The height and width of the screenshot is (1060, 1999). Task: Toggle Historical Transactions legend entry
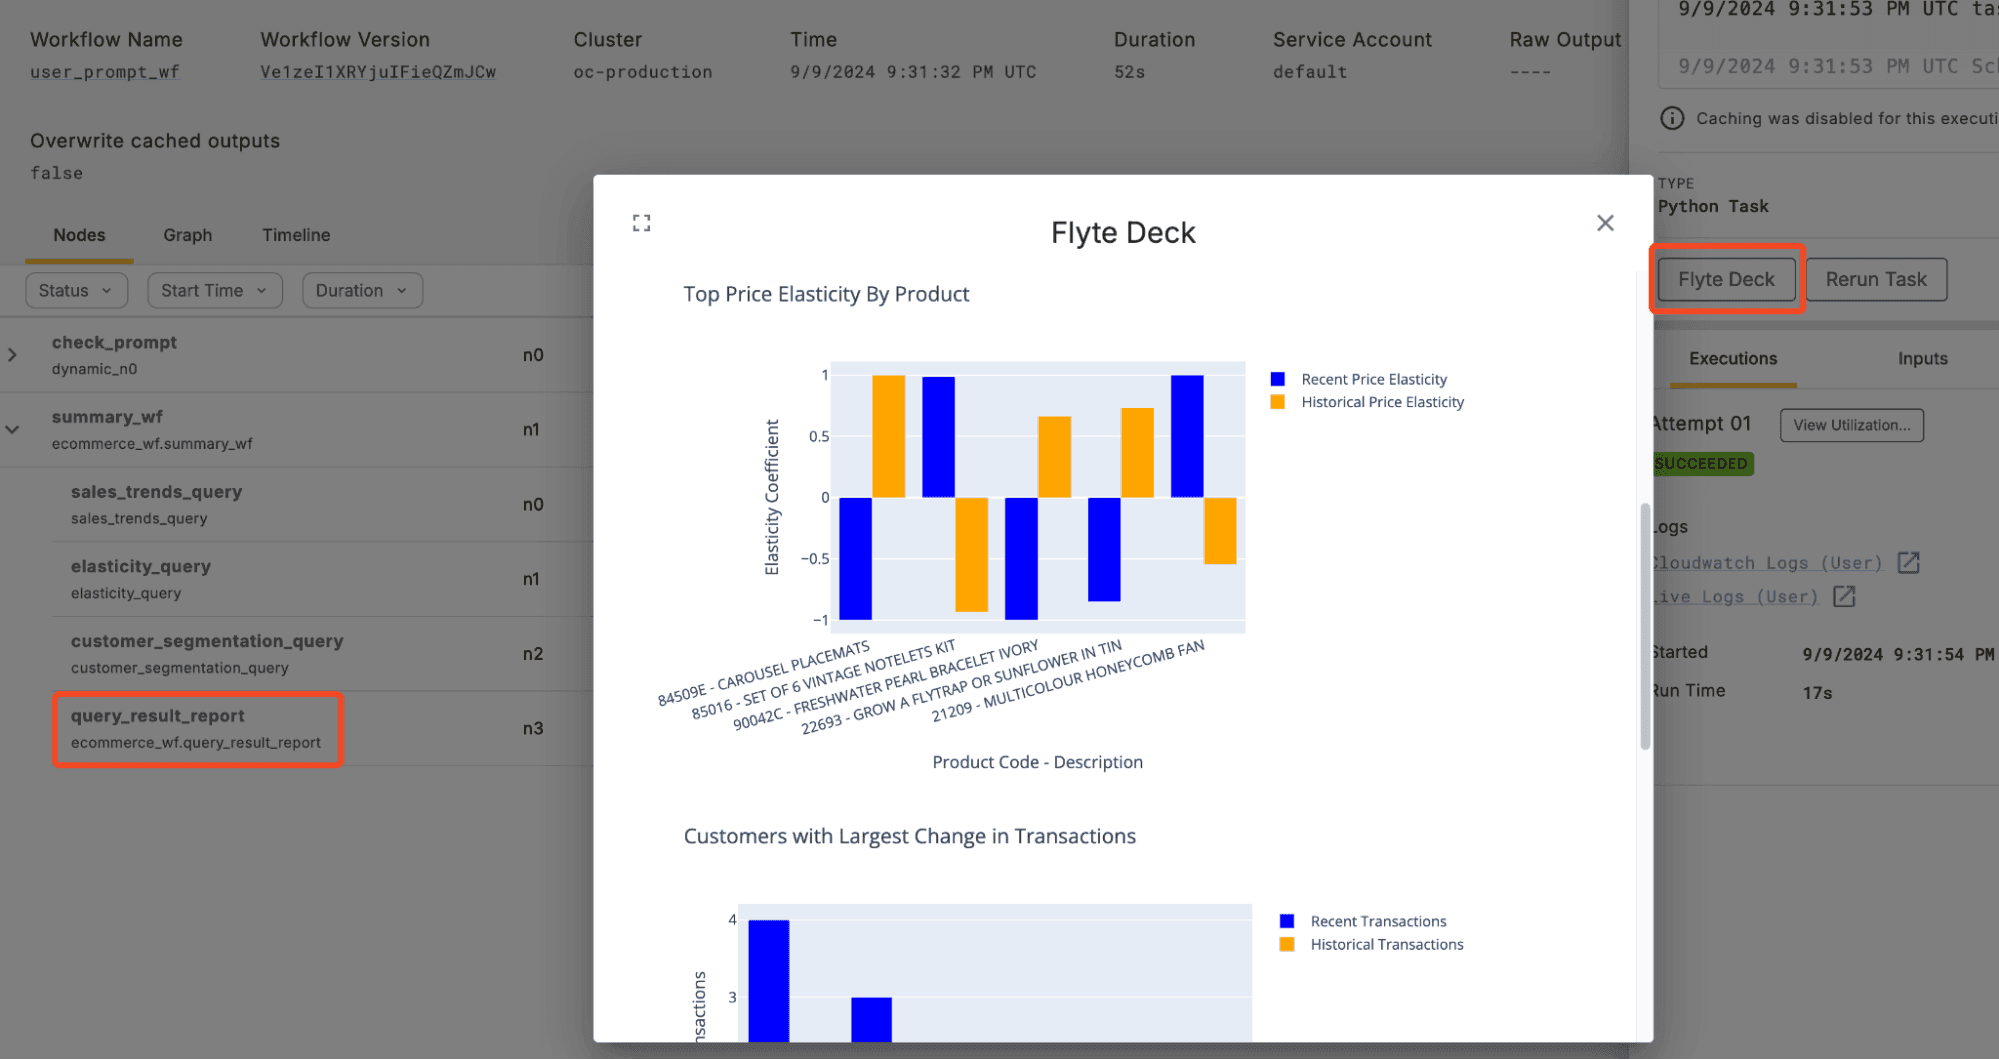pyautogui.click(x=1386, y=944)
